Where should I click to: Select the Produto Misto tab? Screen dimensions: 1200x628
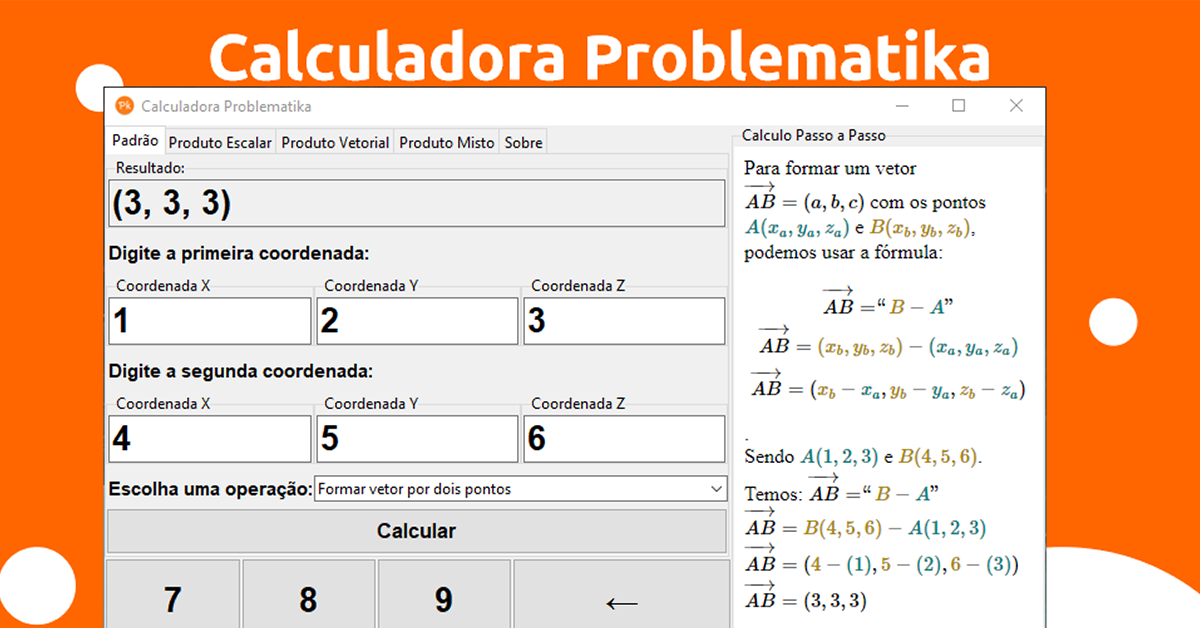pos(447,143)
